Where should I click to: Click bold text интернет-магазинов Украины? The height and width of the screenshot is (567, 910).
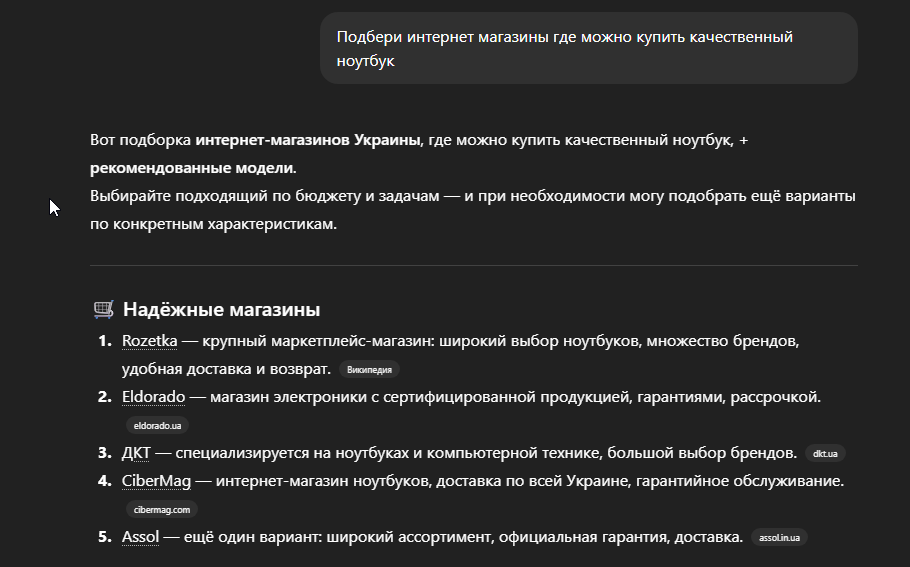308,141
